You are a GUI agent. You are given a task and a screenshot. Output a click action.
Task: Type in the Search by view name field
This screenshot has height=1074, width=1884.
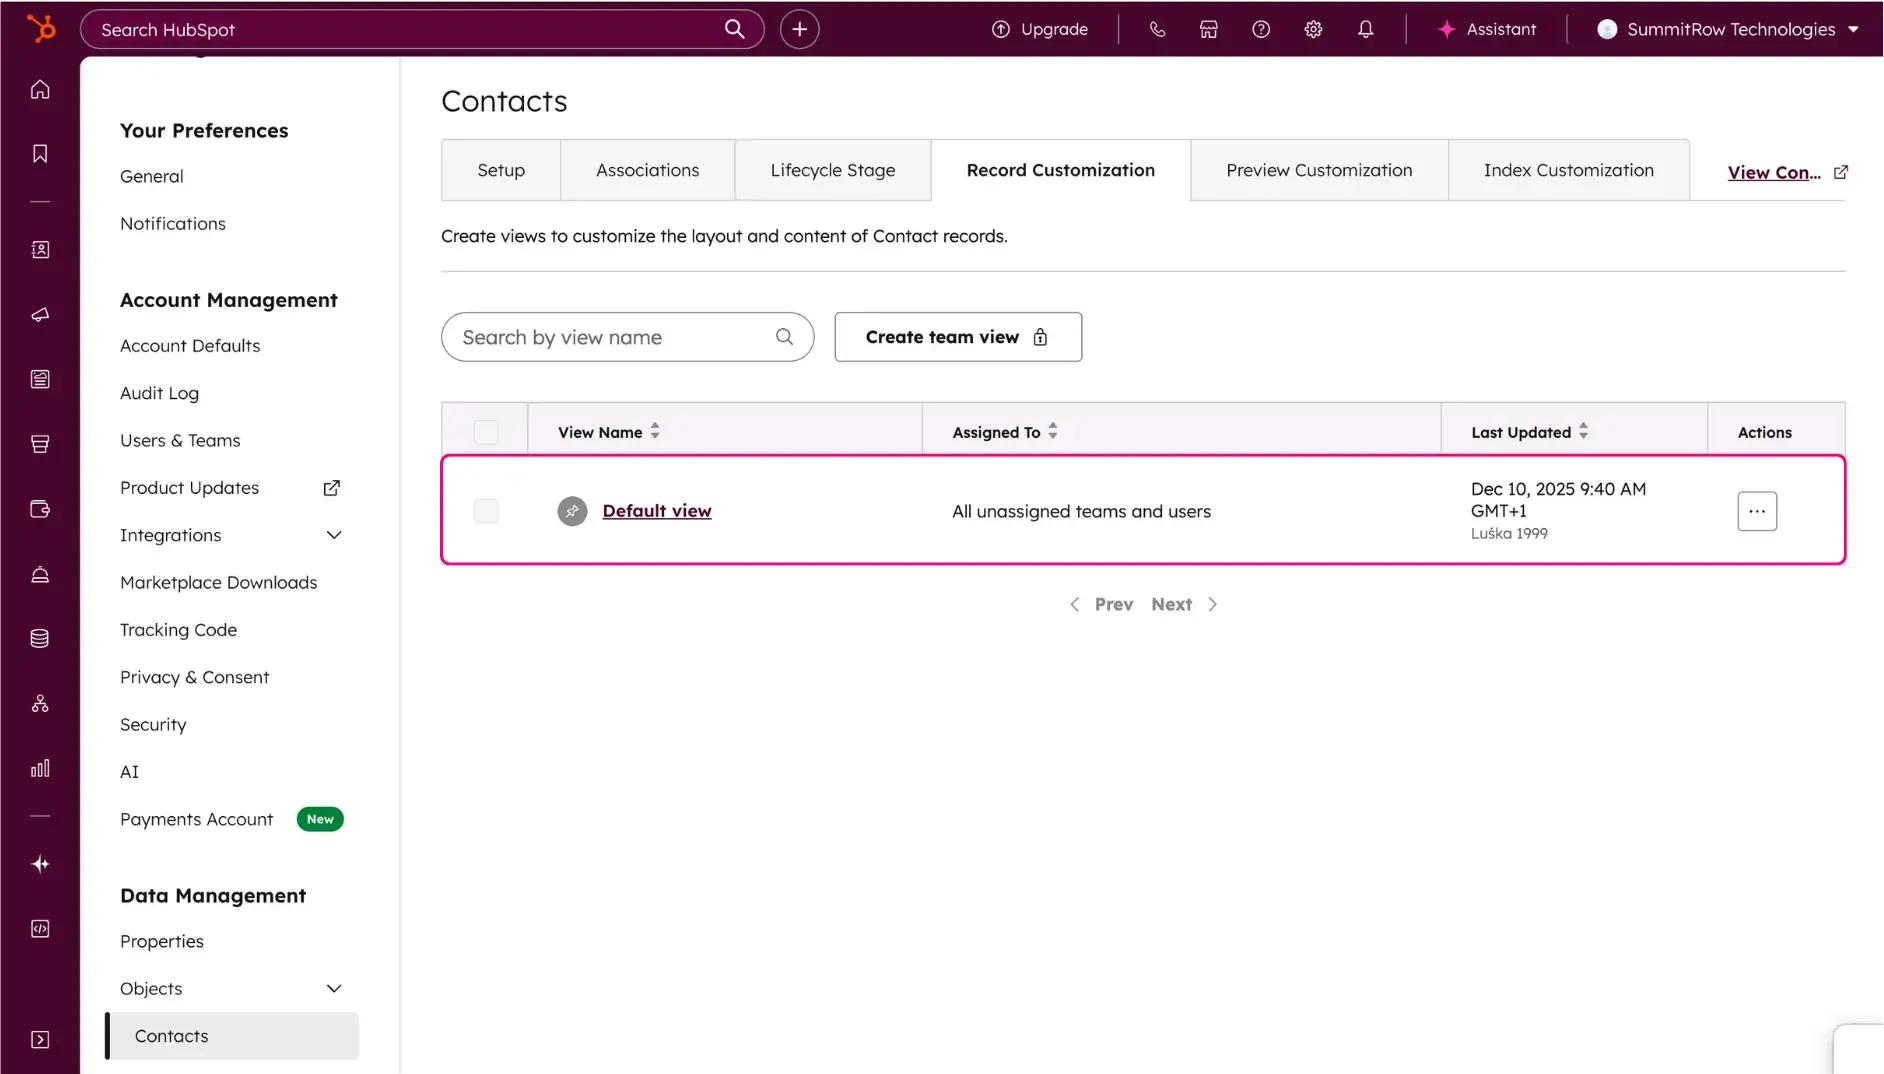point(615,337)
